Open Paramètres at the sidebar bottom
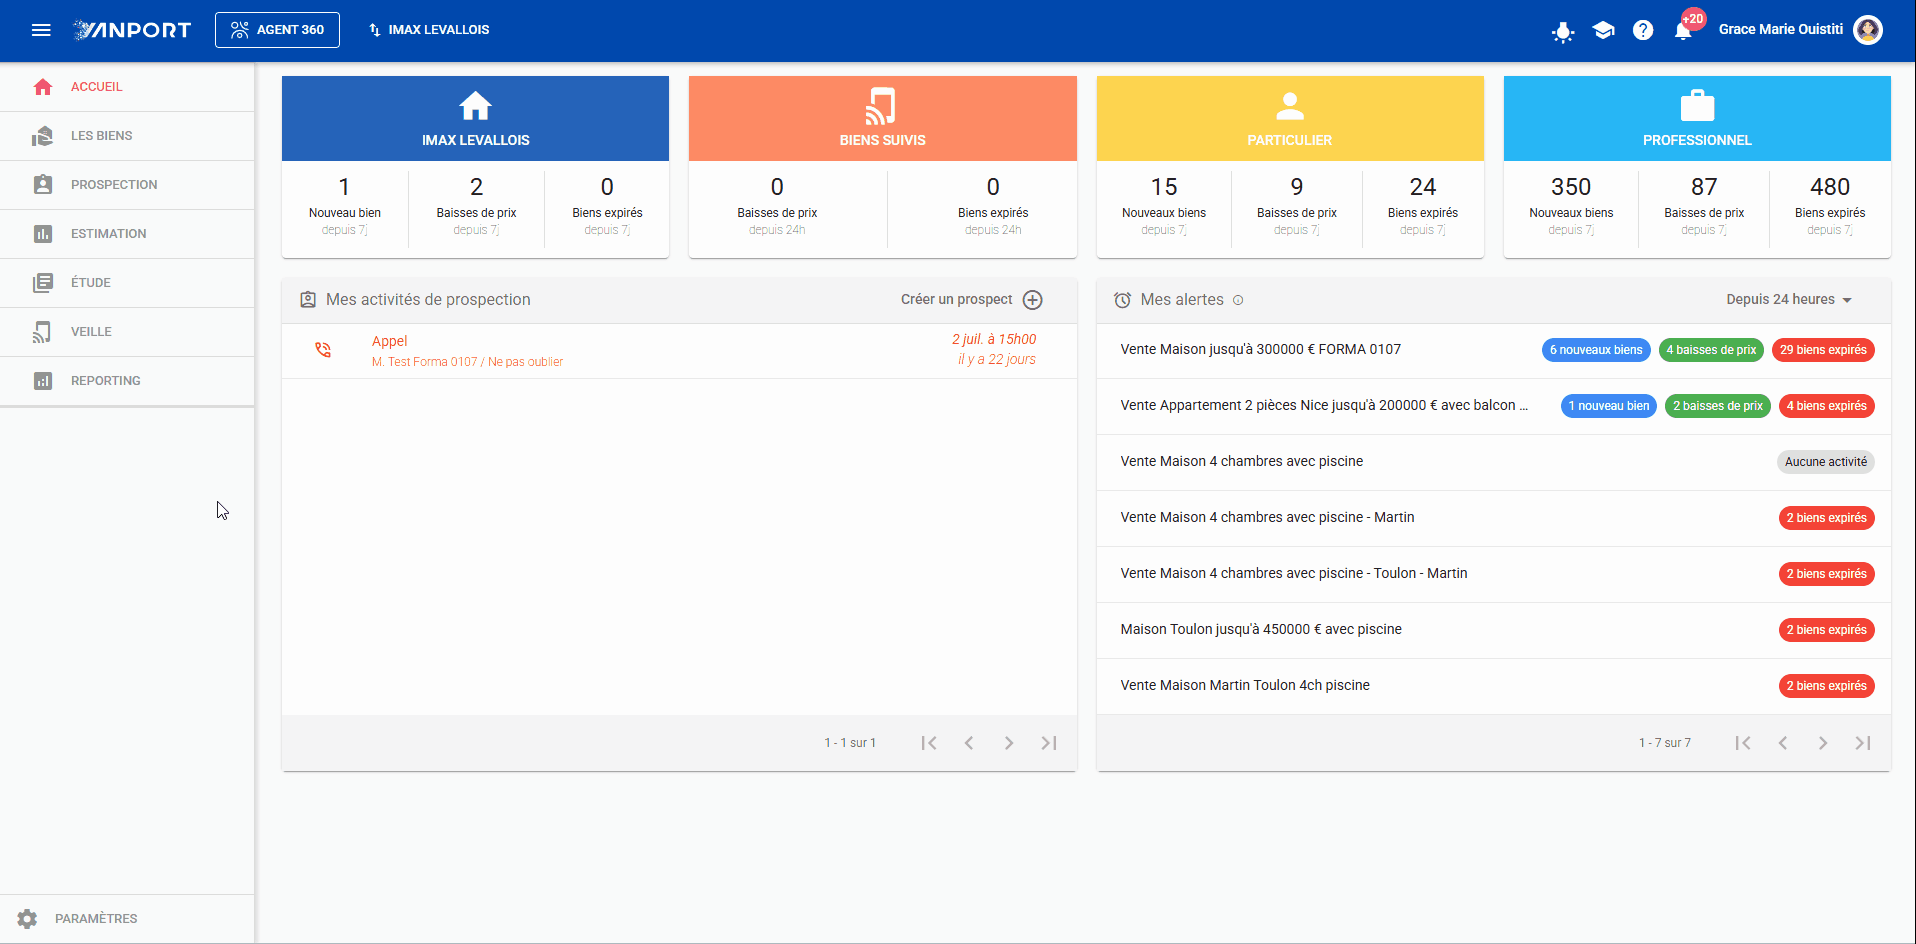Image resolution: width=1916 pixels, height=944 pixels. click(127, 919)
